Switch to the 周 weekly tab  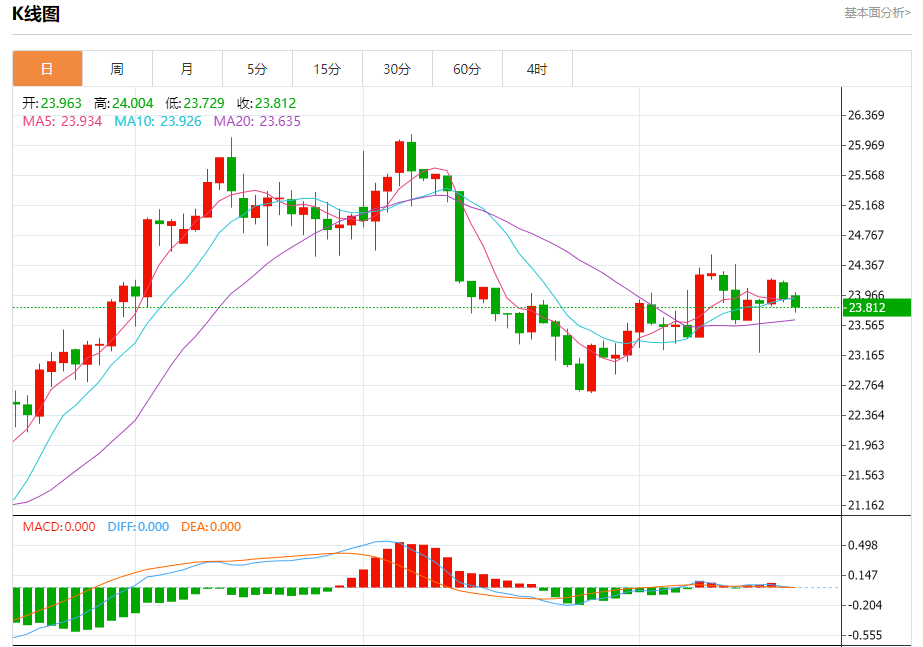point(117,69)
